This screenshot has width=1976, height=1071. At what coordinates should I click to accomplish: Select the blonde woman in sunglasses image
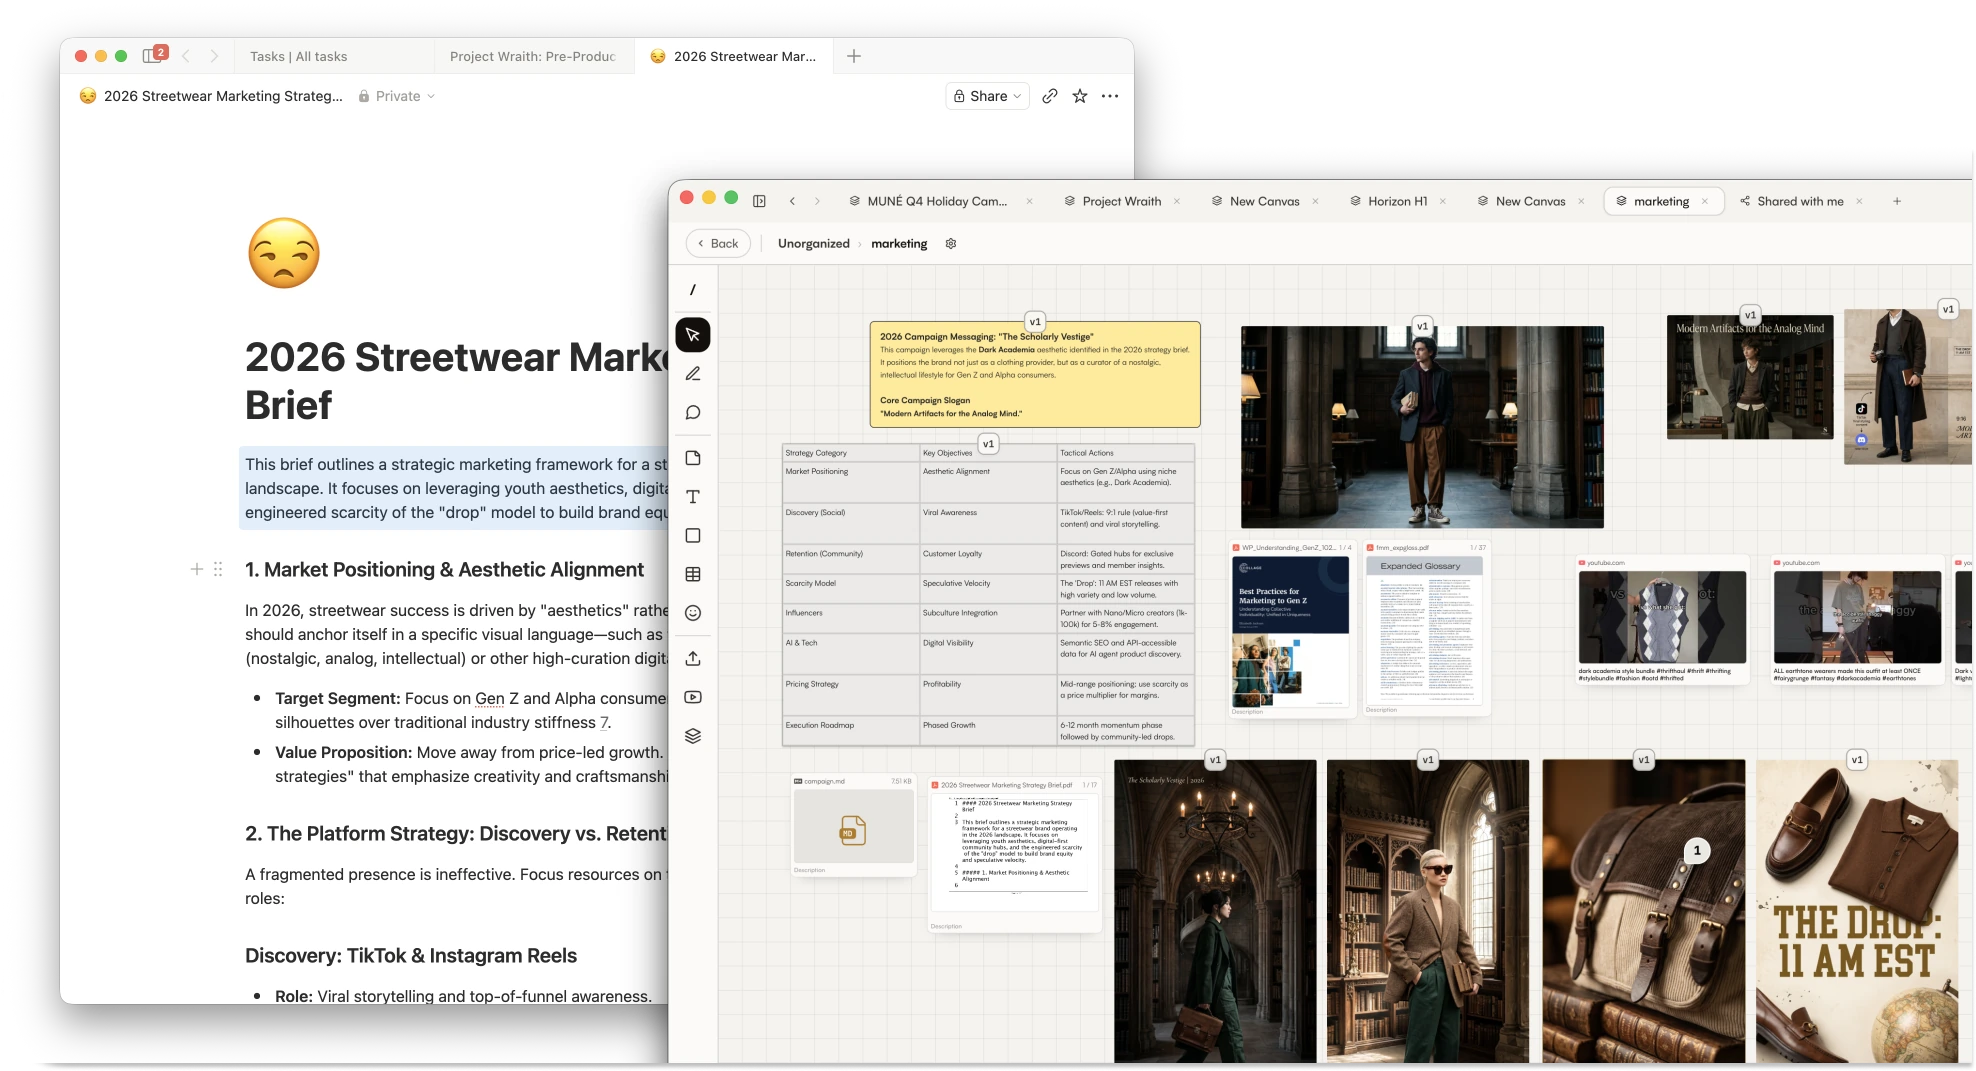pos(1428,911)
